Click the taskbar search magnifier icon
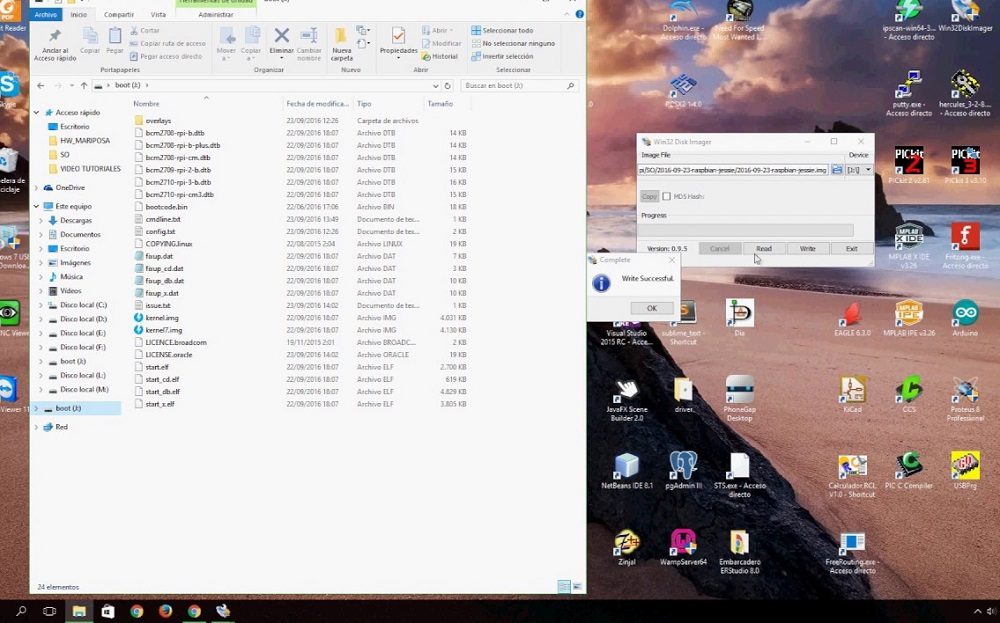 pyautogui.click(x=21, y=611)
